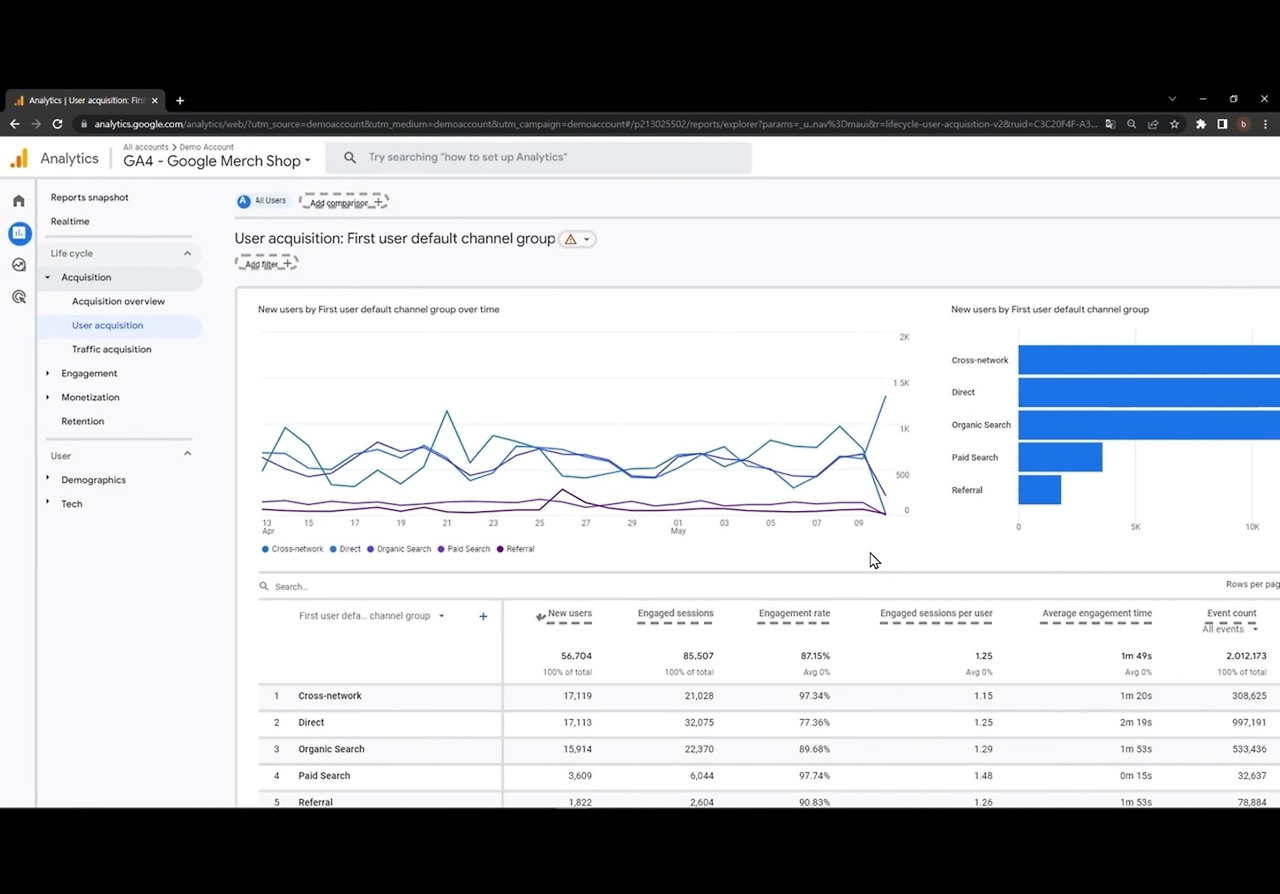Toggle Referral series in chart legend
Screen dimensions: 1280x894
[x=516, y=549]
